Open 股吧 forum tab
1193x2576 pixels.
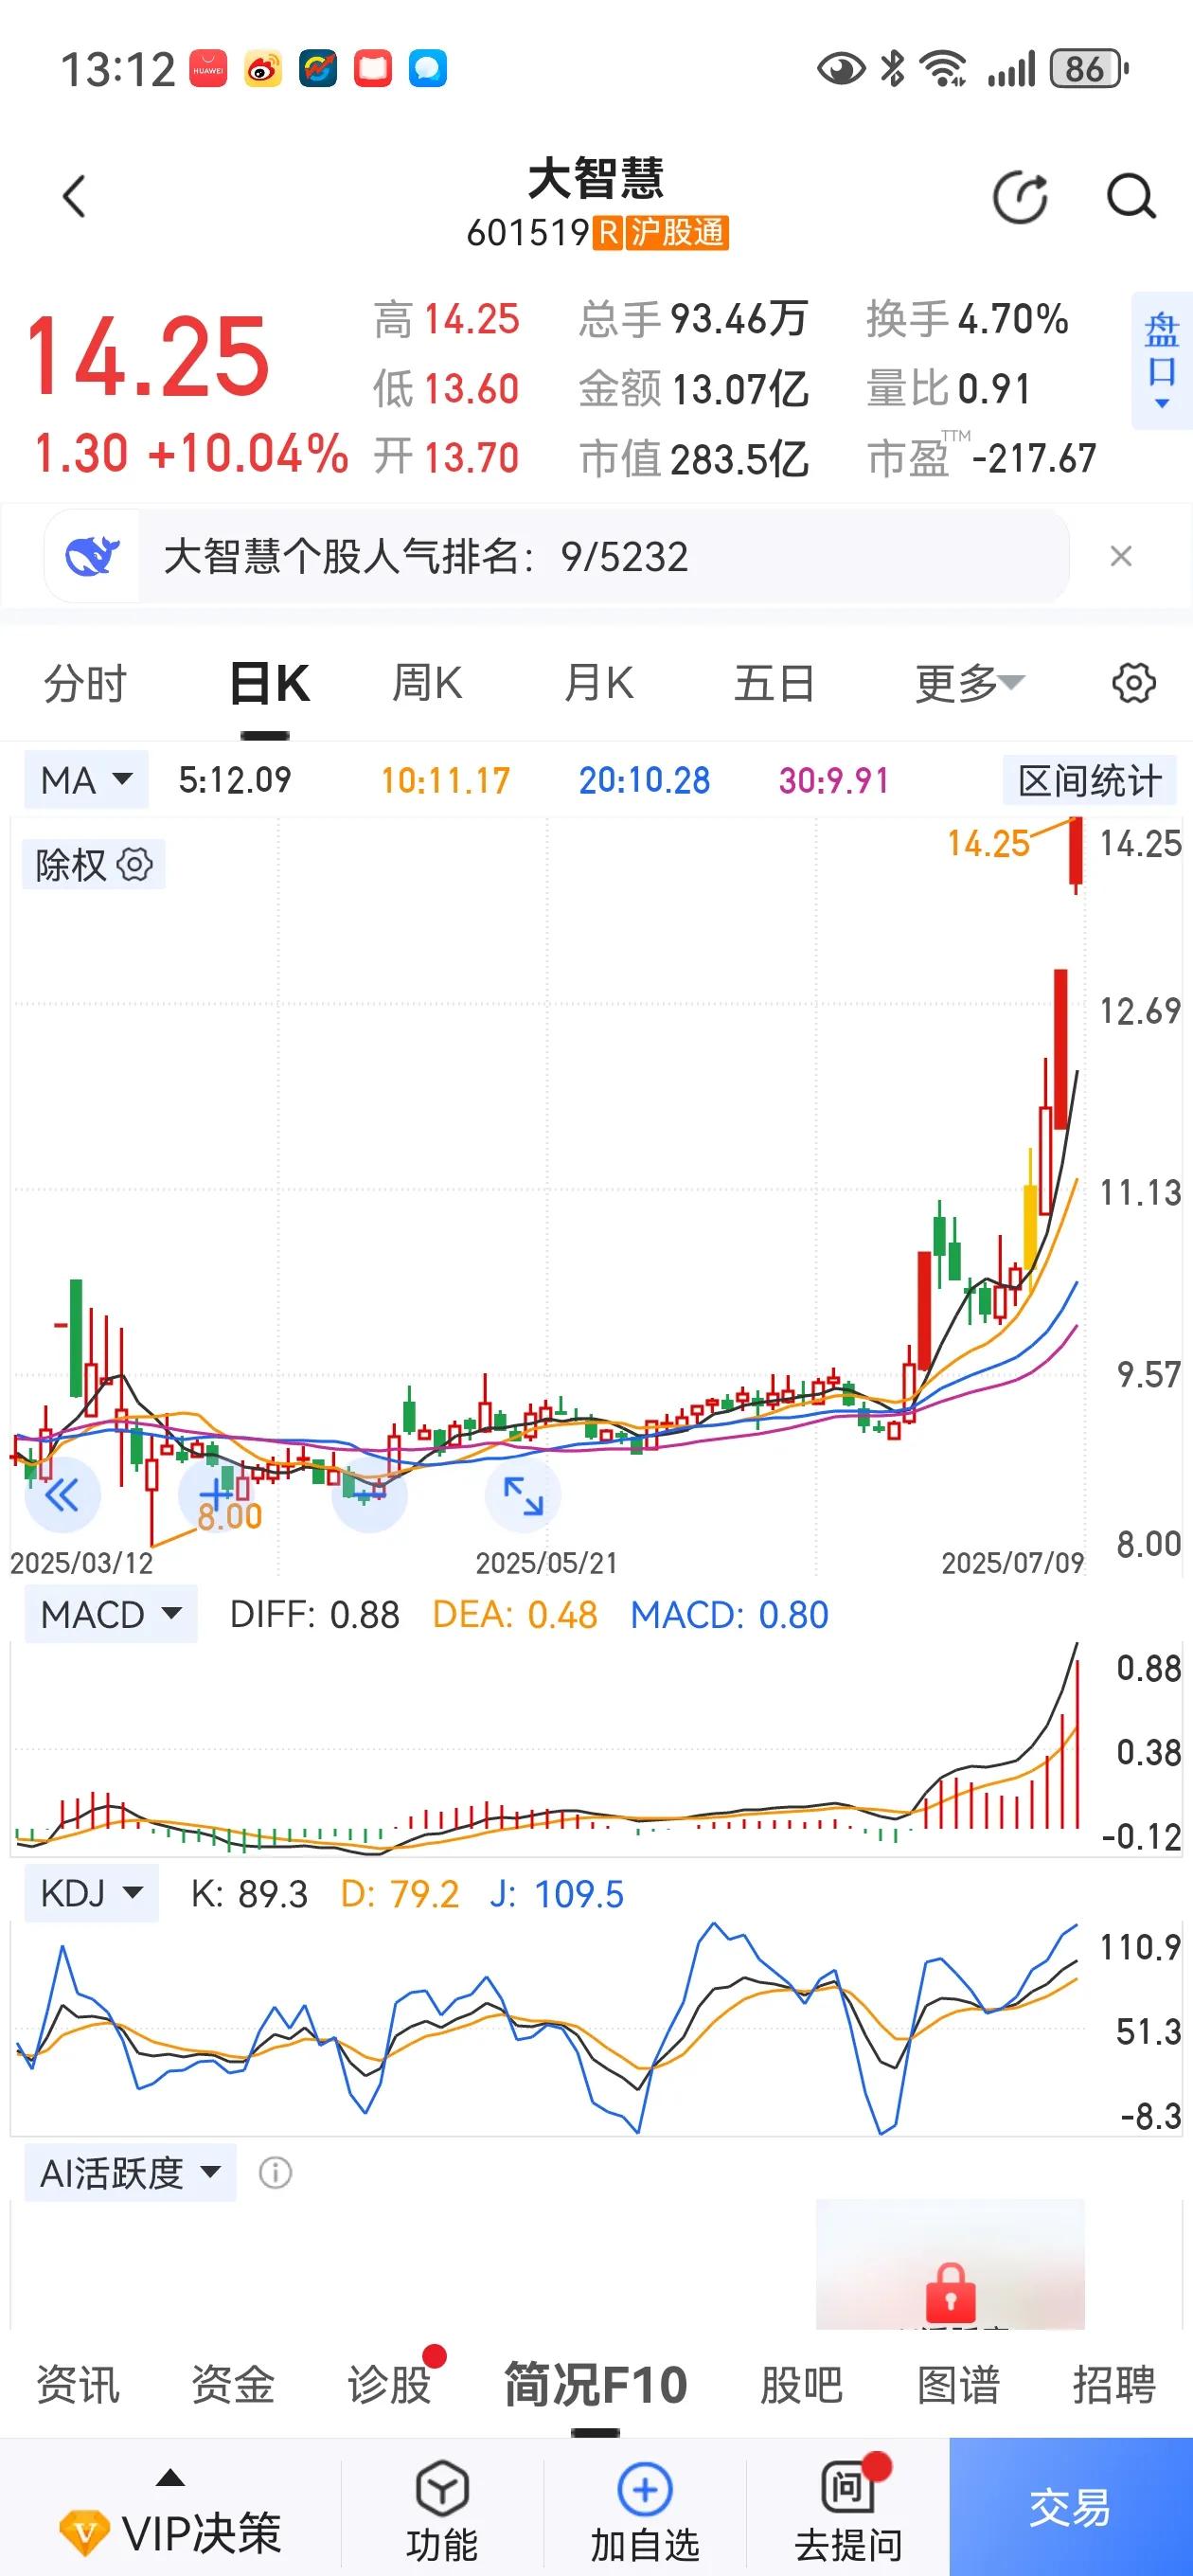(801, 2384)
